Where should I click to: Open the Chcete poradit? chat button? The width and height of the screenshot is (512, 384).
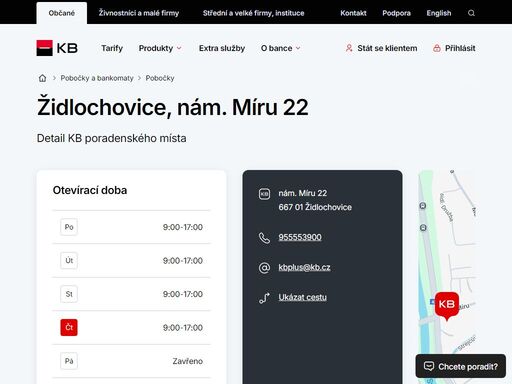[460, 366]
